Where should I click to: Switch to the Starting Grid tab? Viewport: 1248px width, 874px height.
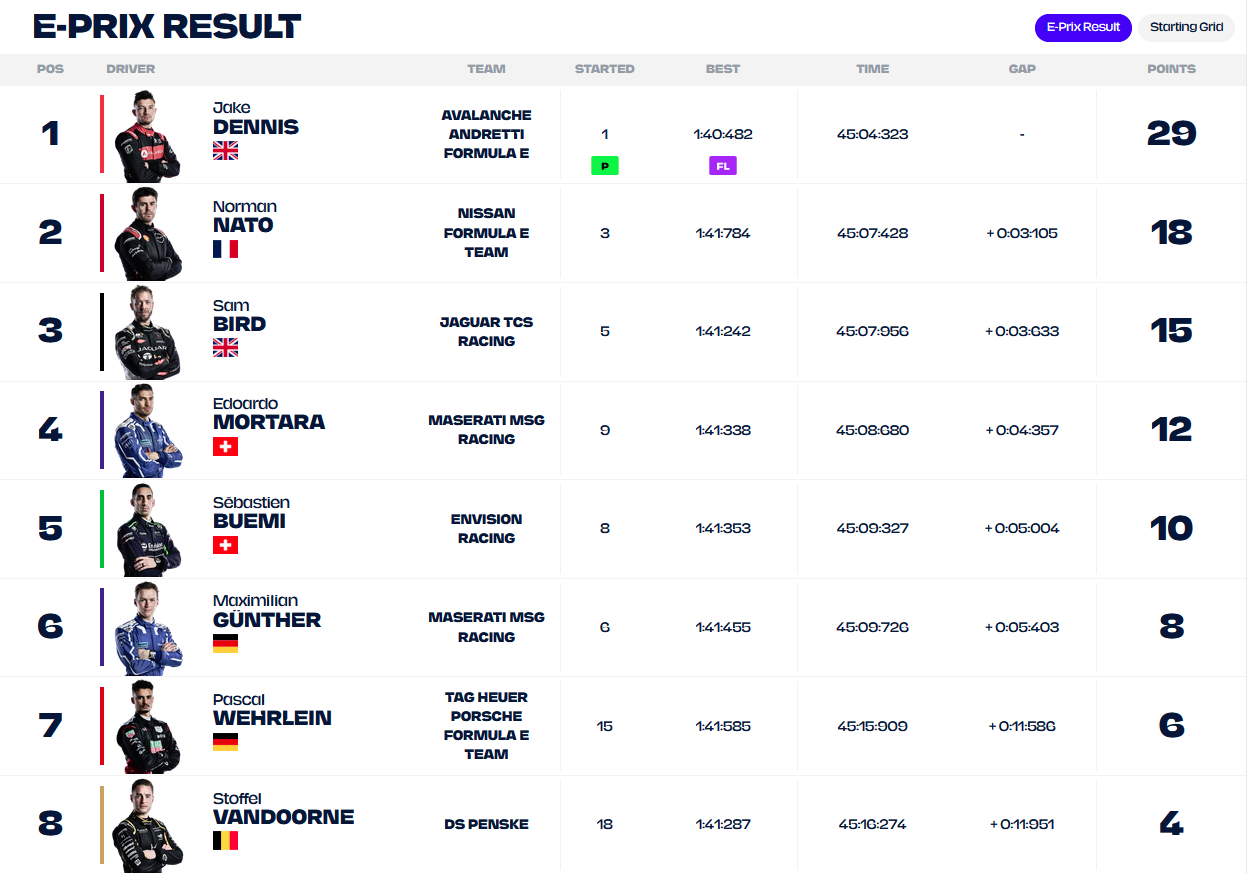[x=1186, y=27]
